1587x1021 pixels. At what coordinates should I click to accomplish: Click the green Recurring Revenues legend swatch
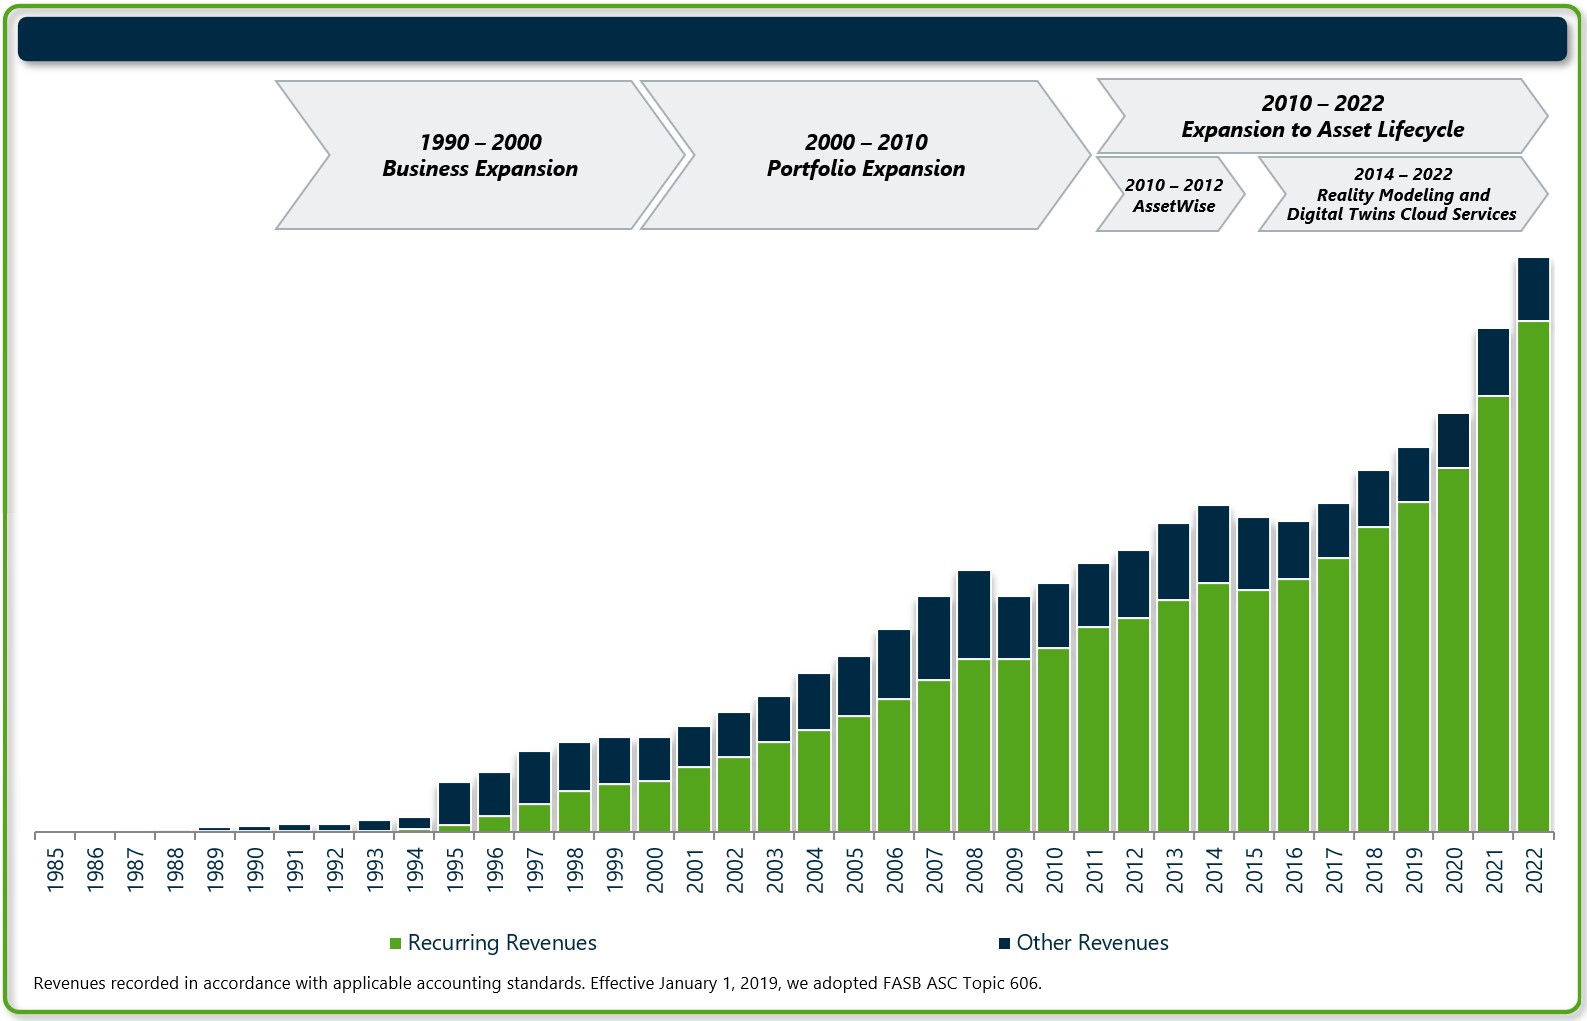click(396, 944)
